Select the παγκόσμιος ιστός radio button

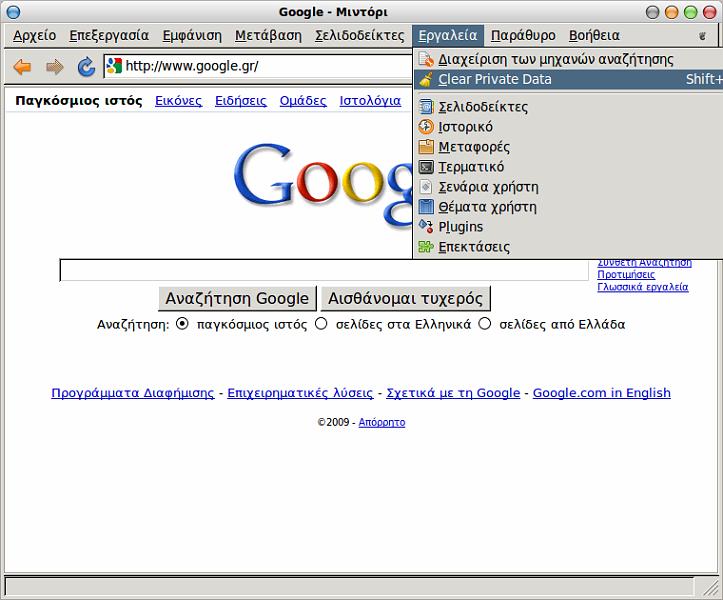[x=183, y=324]
